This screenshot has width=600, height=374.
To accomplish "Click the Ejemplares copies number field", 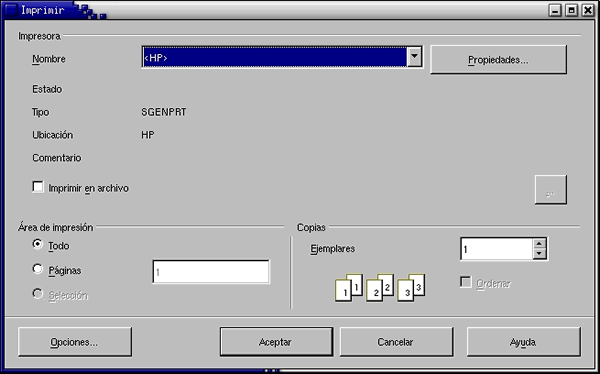I will pos(496,249).
